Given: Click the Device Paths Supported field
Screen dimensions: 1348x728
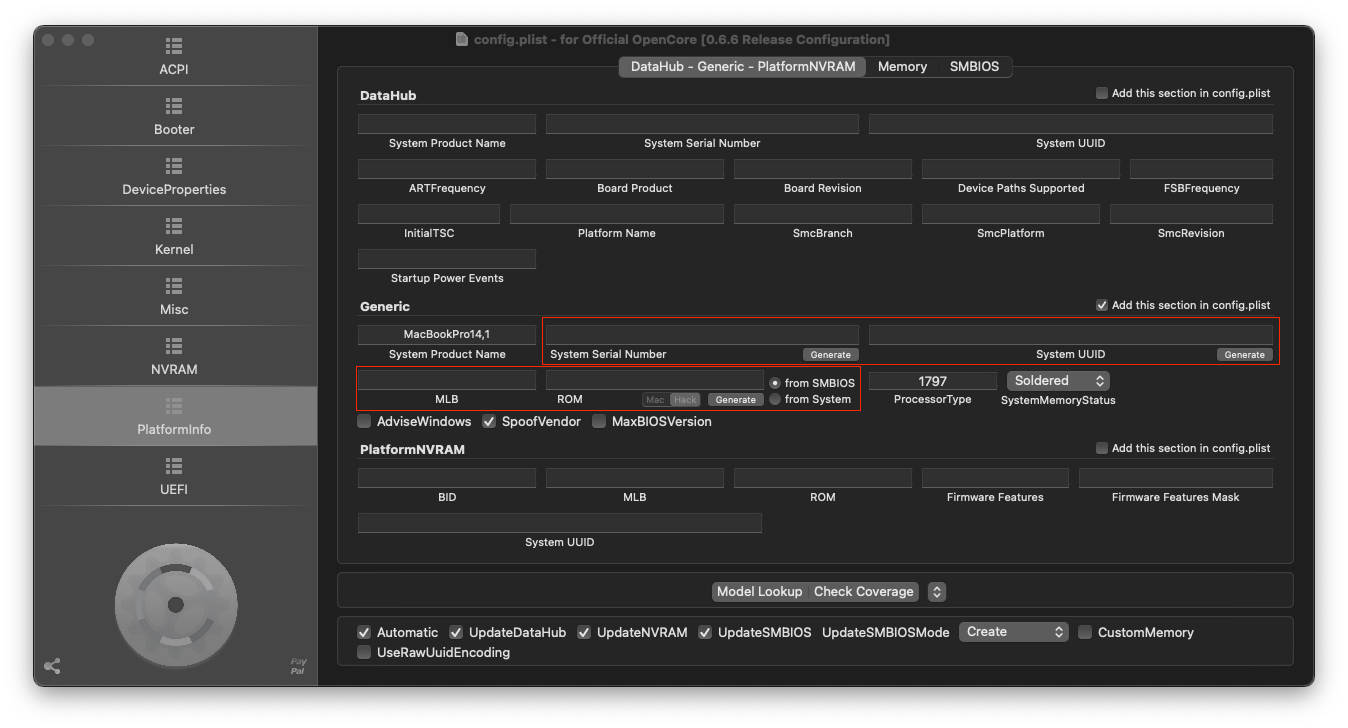Looking at the screenshot, I should [1021, 169].
